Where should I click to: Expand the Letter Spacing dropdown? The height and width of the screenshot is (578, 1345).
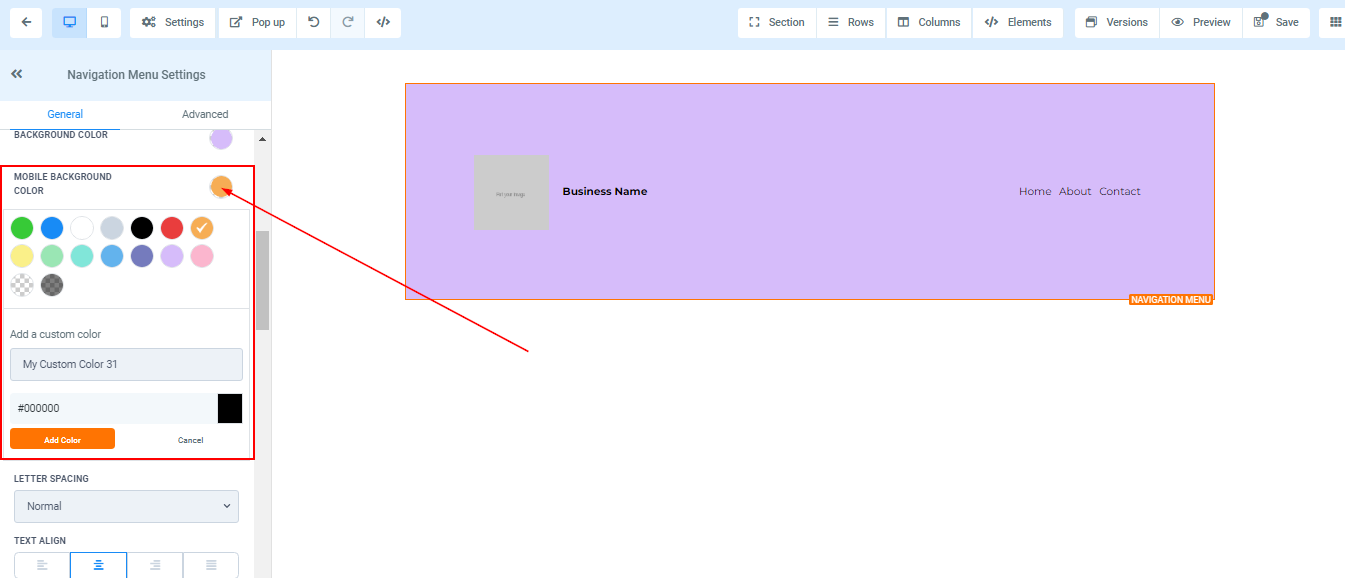tap(126, 506)
